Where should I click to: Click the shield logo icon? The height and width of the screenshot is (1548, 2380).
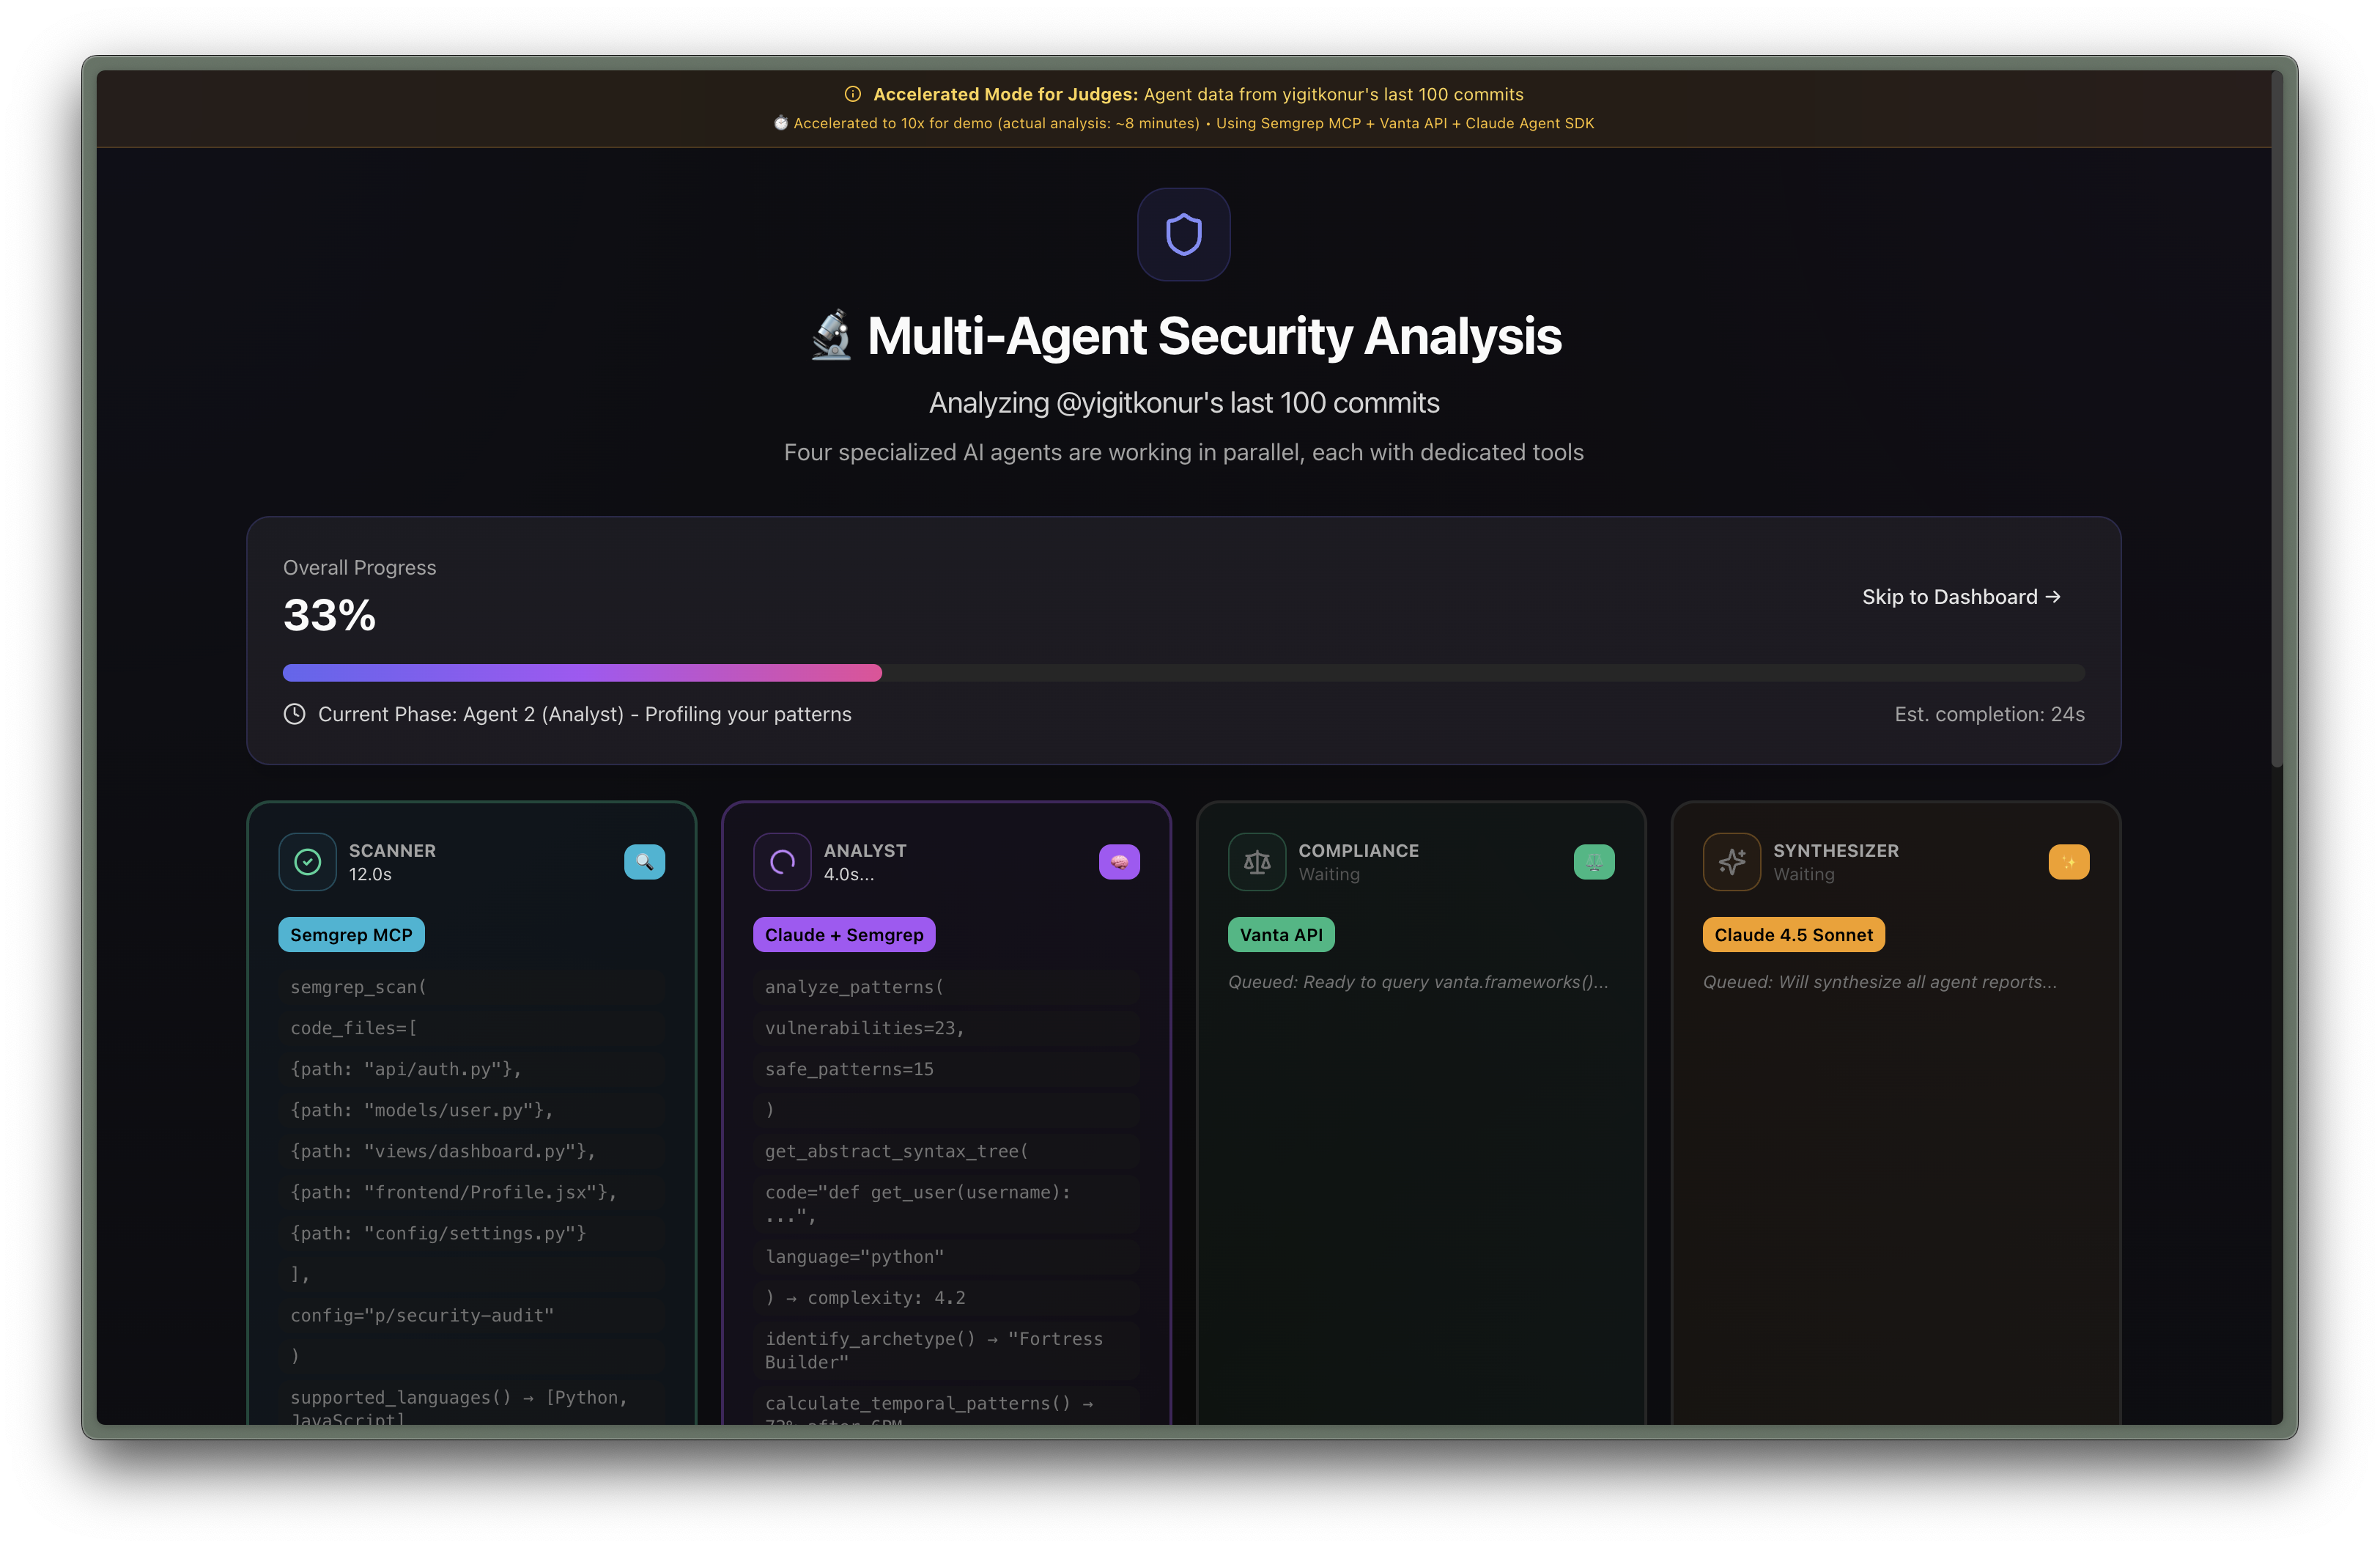(x=1183, y=235)
